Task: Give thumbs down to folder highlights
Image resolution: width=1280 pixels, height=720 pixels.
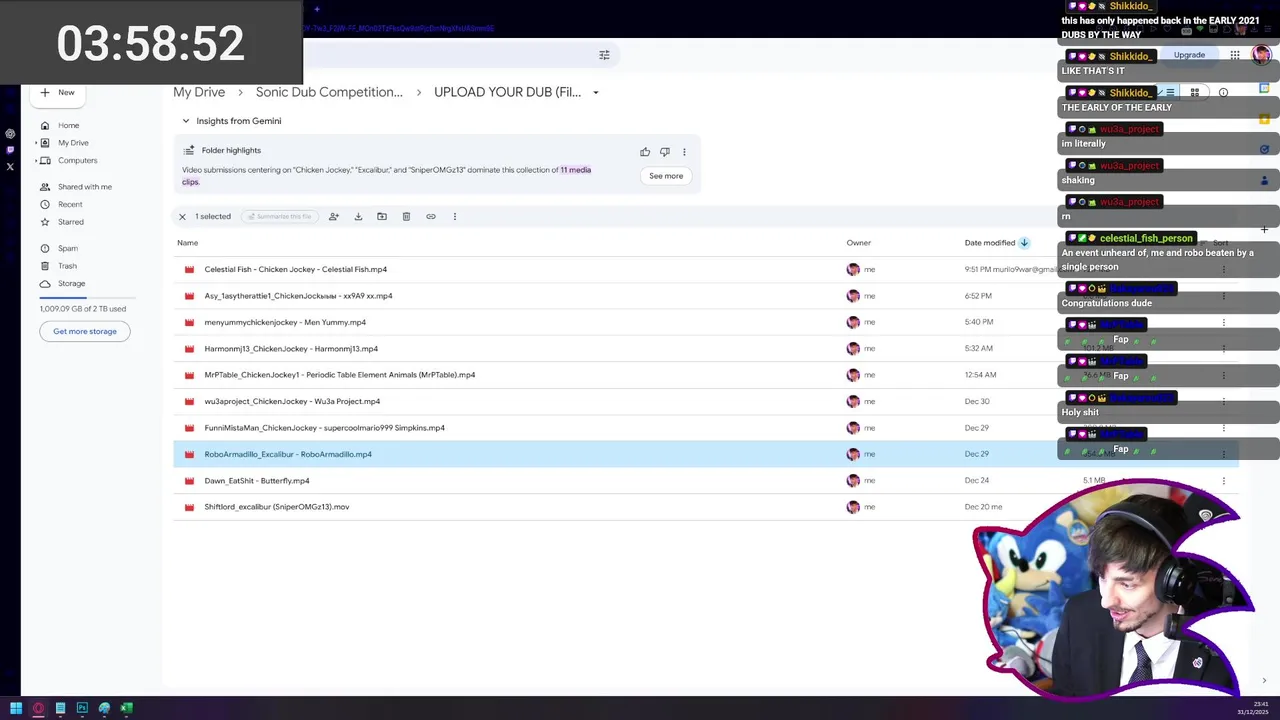Action: coord(664,152)
